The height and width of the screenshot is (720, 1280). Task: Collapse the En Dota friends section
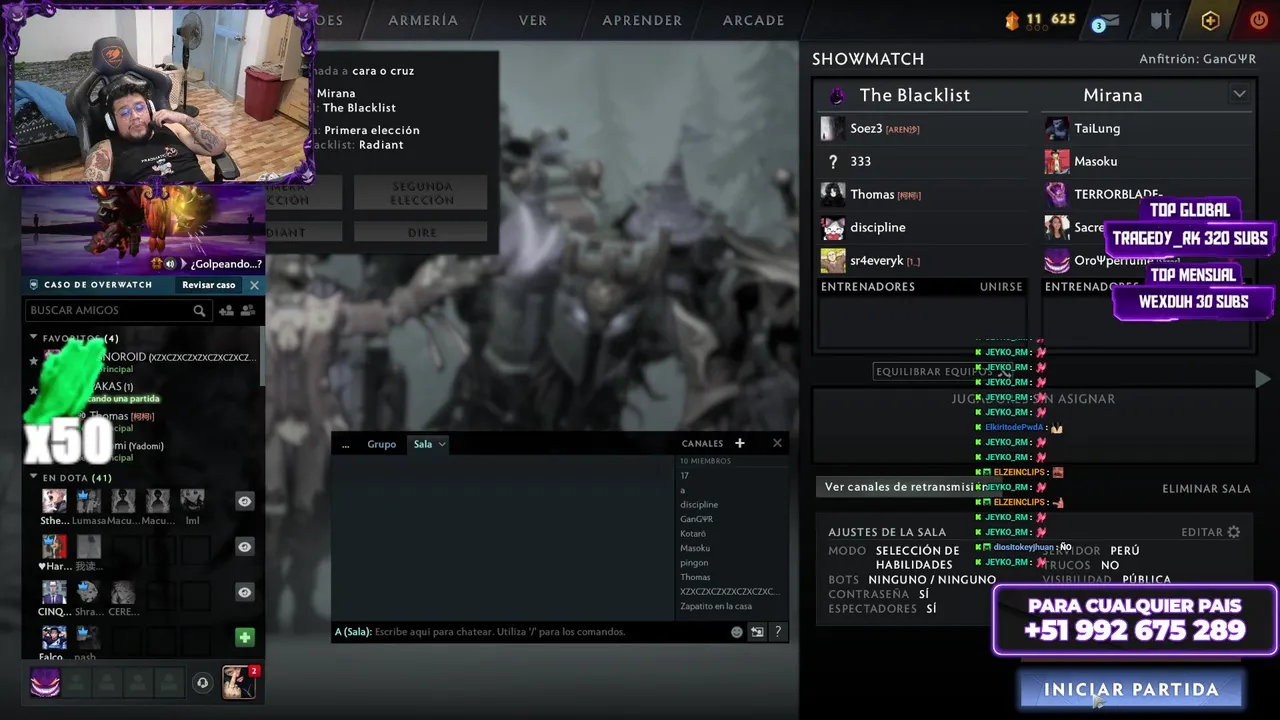pyautogui.click(x=33, y=477)
